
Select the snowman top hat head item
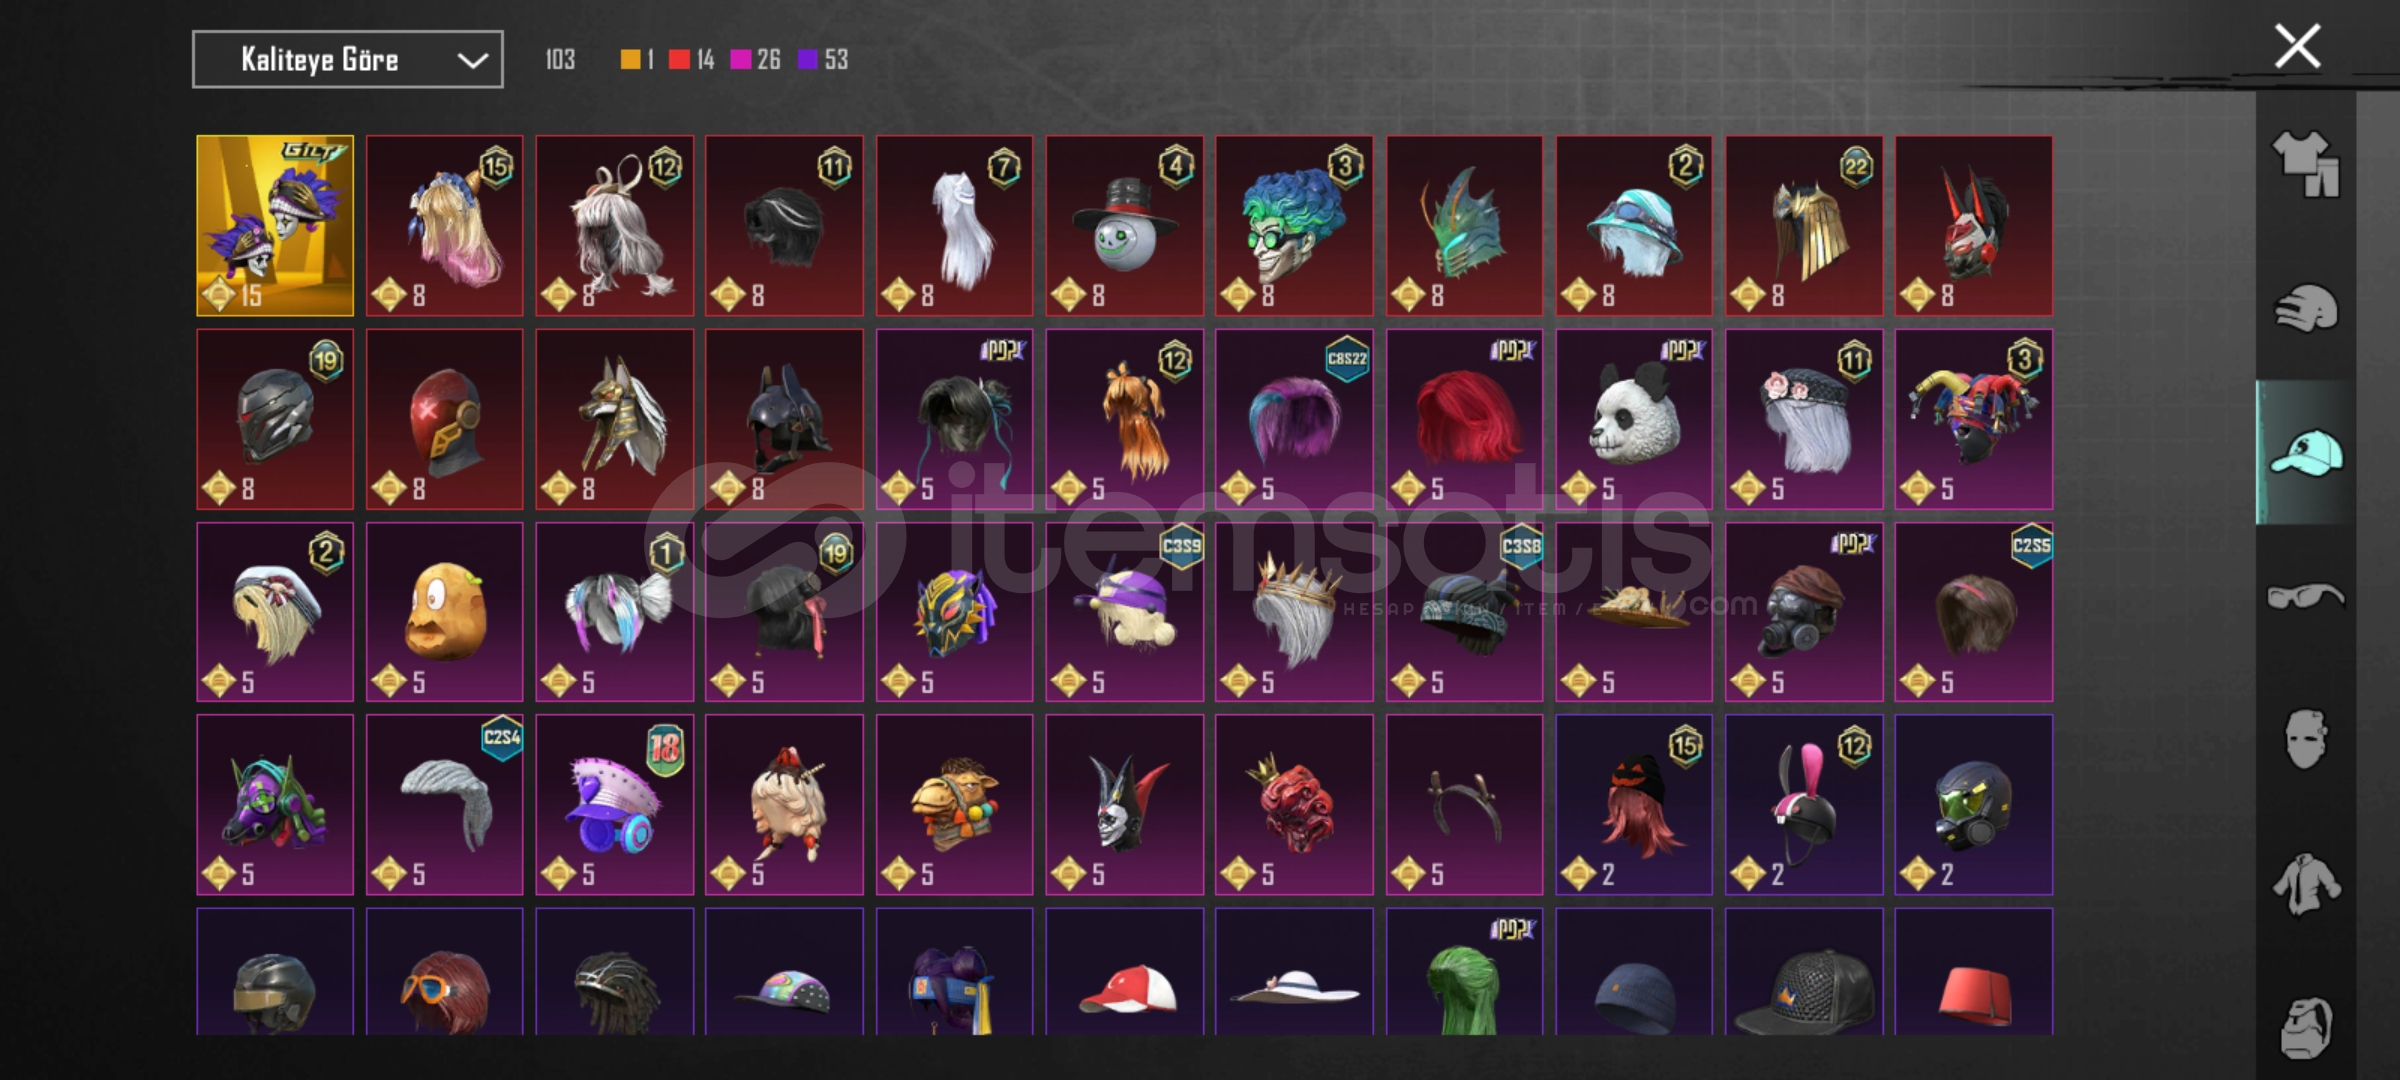[x=1124, y=226]
